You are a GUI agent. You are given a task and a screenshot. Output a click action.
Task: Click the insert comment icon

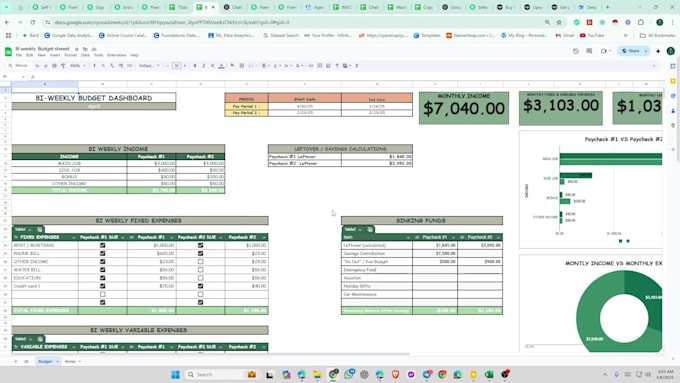coord(319,66)
